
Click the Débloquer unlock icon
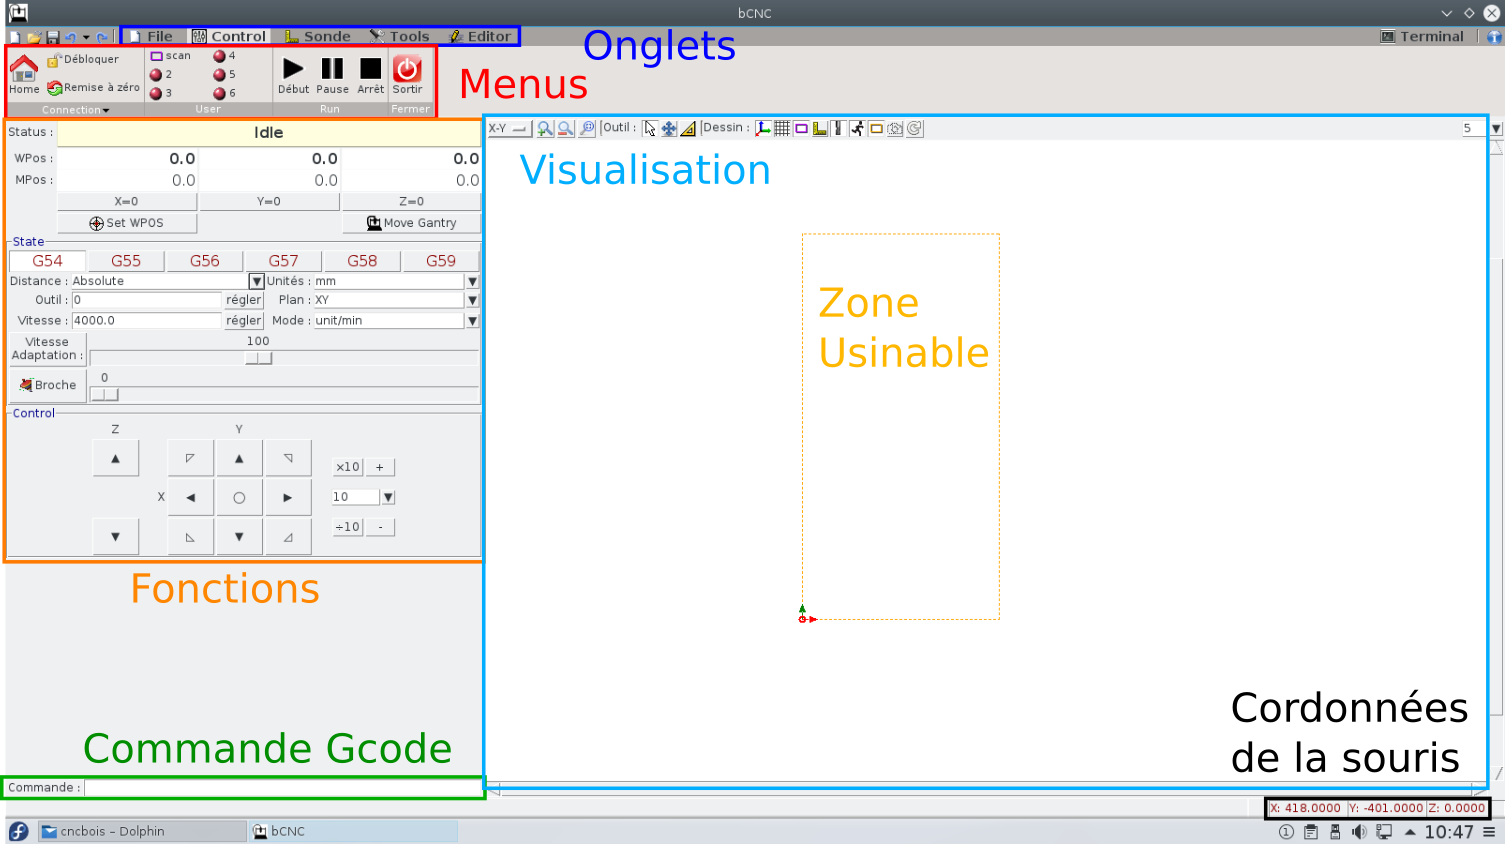click(54, 60)
